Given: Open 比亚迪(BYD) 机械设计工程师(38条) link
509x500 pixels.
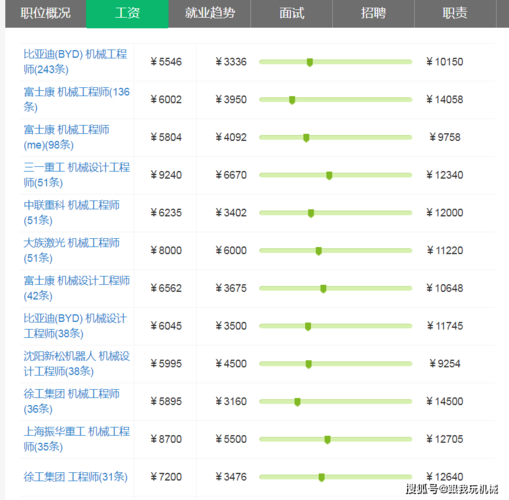Looking at the screenshot, I should (75, 326).
